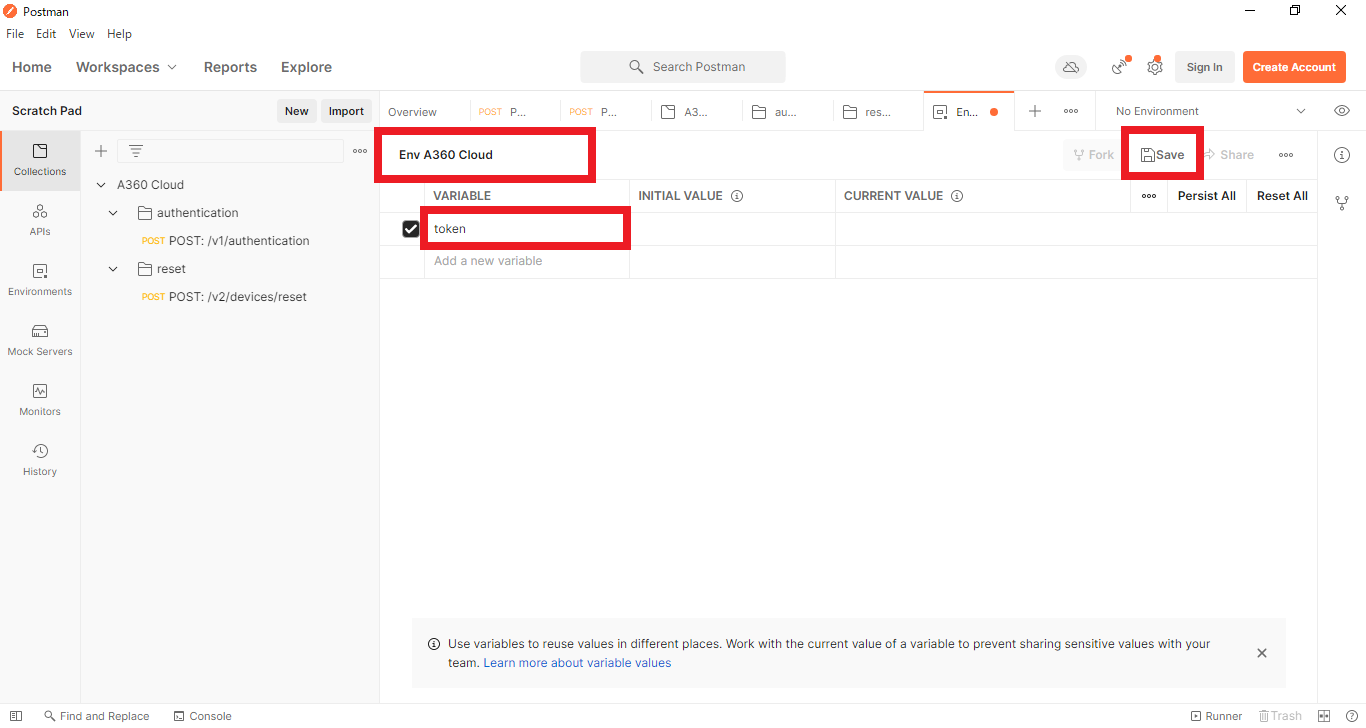1366x728 pixels.
Task: Open the No Environment selector dropdown
Action: [1211, 111]
